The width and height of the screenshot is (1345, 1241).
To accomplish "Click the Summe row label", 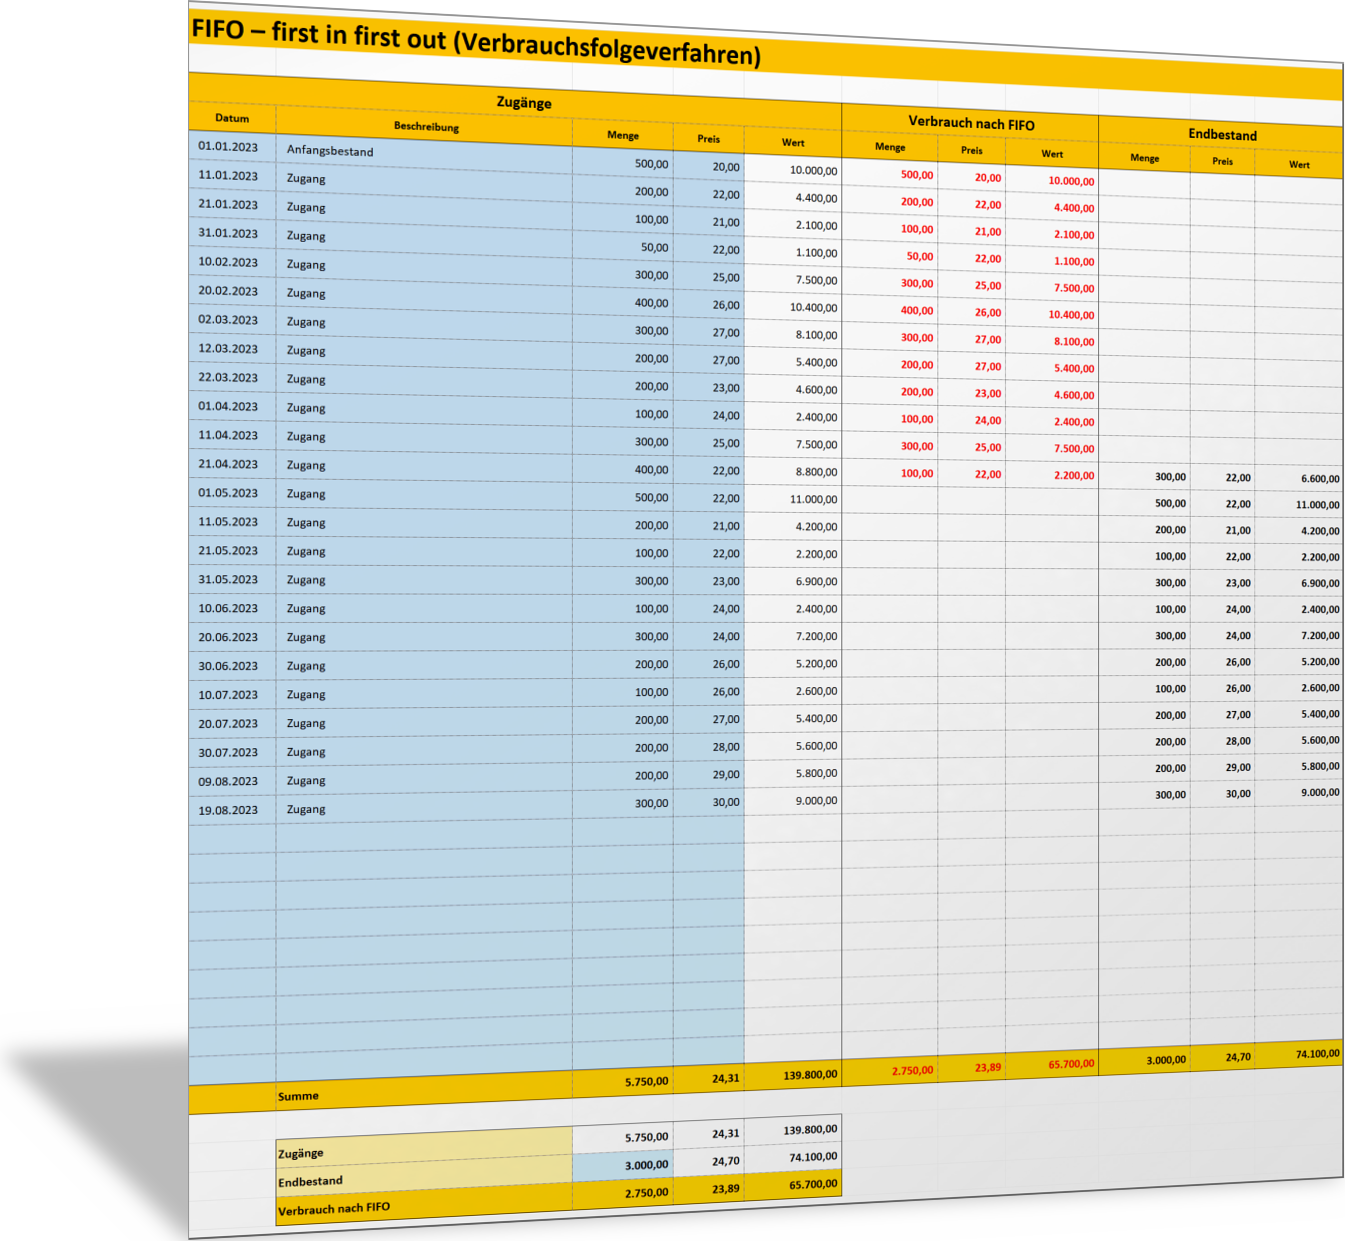I will tap(298, 1096).
